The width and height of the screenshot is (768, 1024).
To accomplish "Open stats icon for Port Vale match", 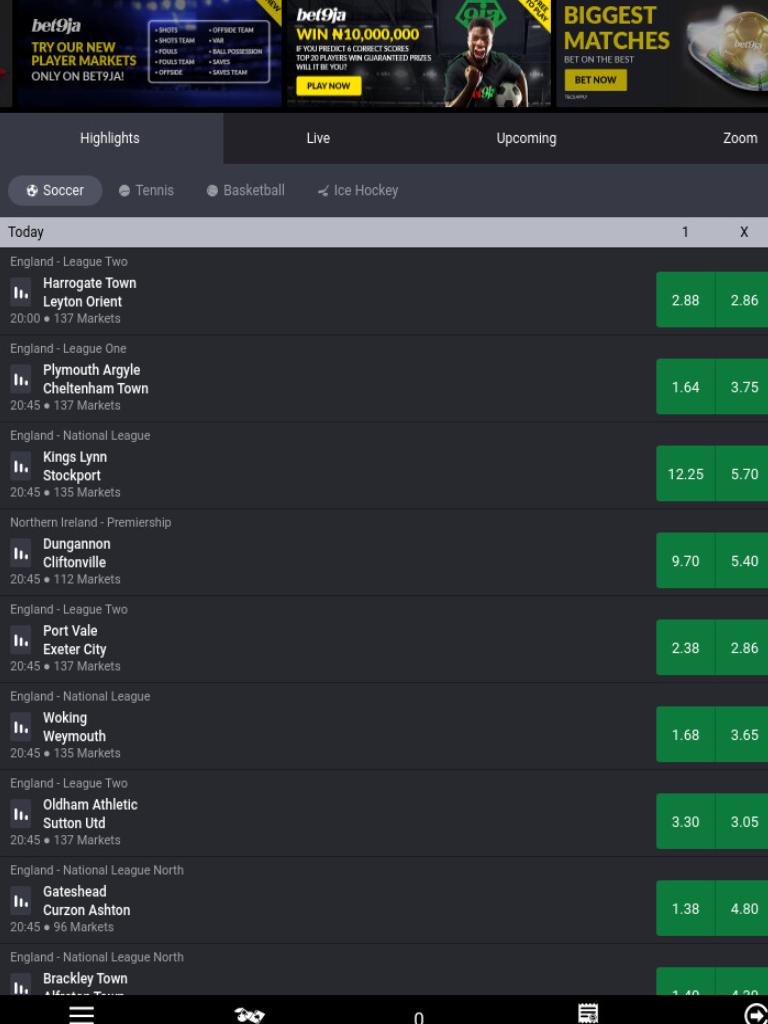I will [x=20, y=639].
